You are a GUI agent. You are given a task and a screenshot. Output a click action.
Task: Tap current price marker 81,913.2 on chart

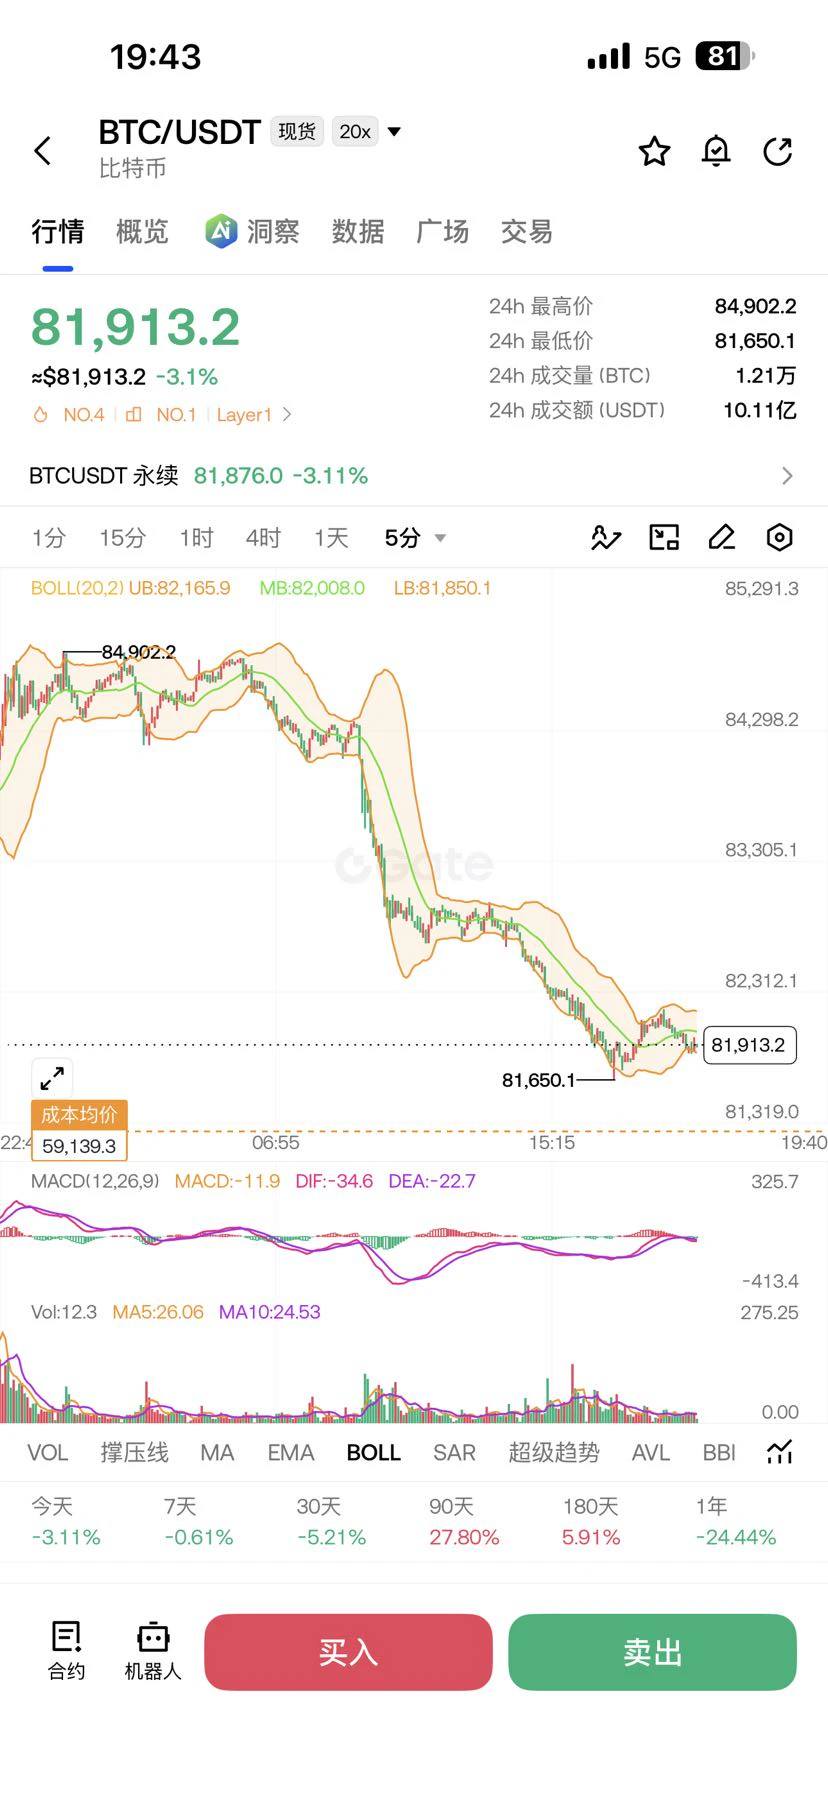pyautogui.click(x=750, y=1045)
